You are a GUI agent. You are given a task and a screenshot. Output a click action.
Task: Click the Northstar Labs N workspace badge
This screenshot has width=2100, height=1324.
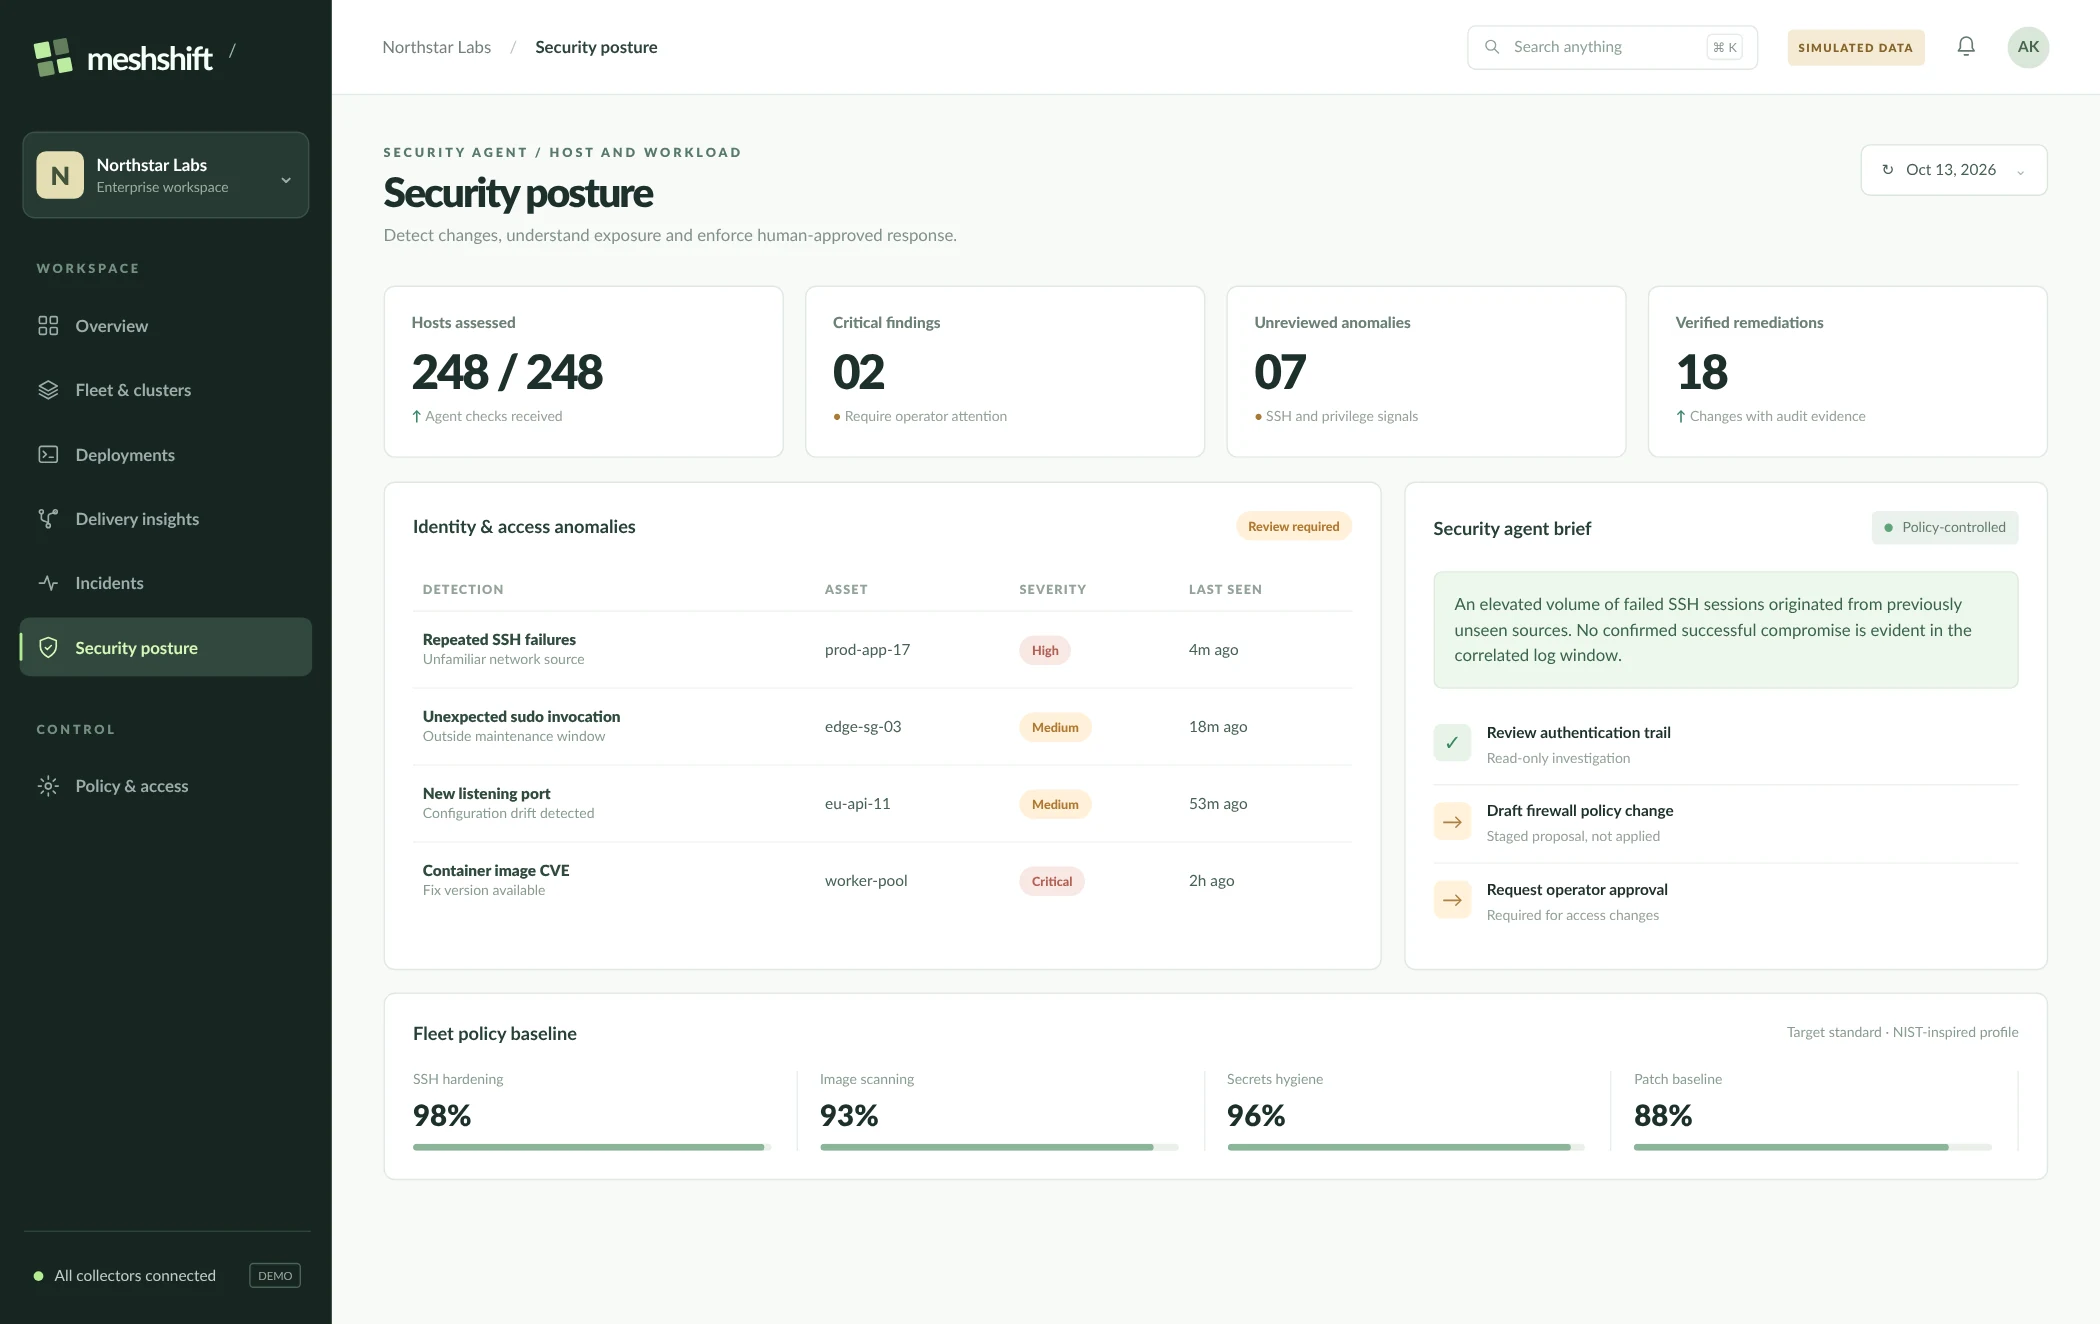(60, 175)
